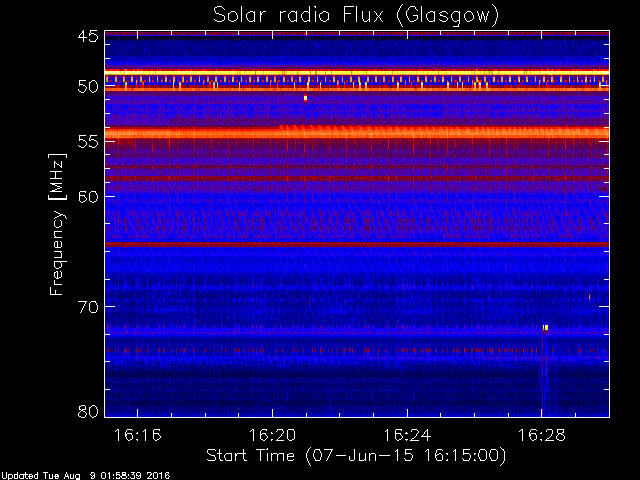
Task: Click the 70 MHz tick label
Action: (87, 306)
